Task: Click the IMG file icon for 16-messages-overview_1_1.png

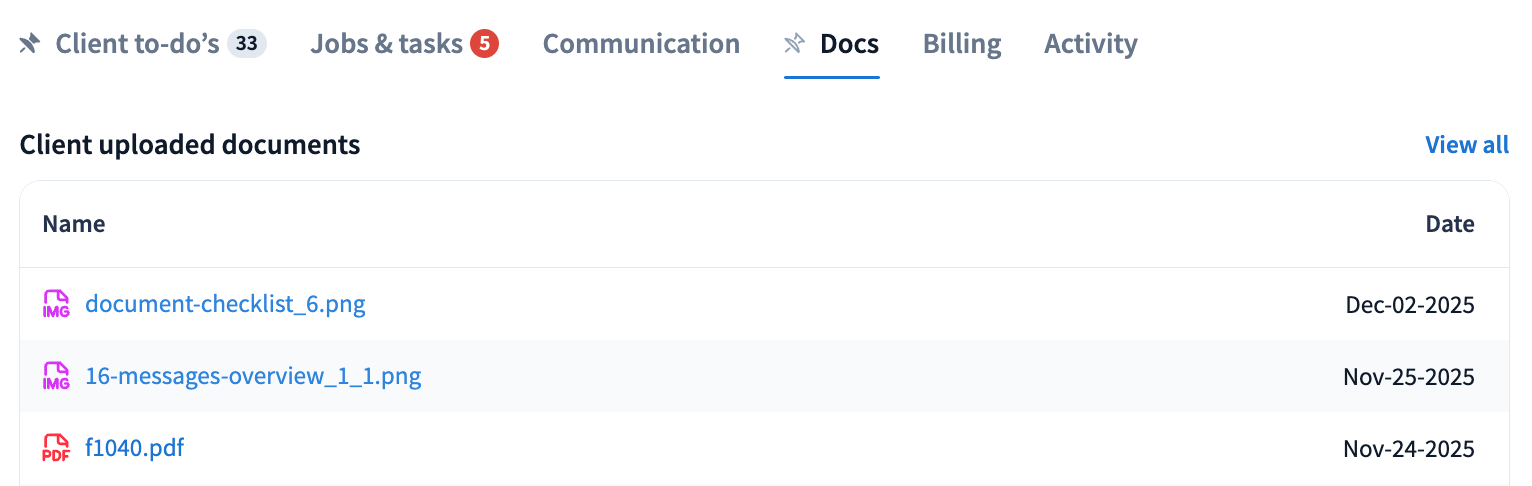Action: click(56, 376)
